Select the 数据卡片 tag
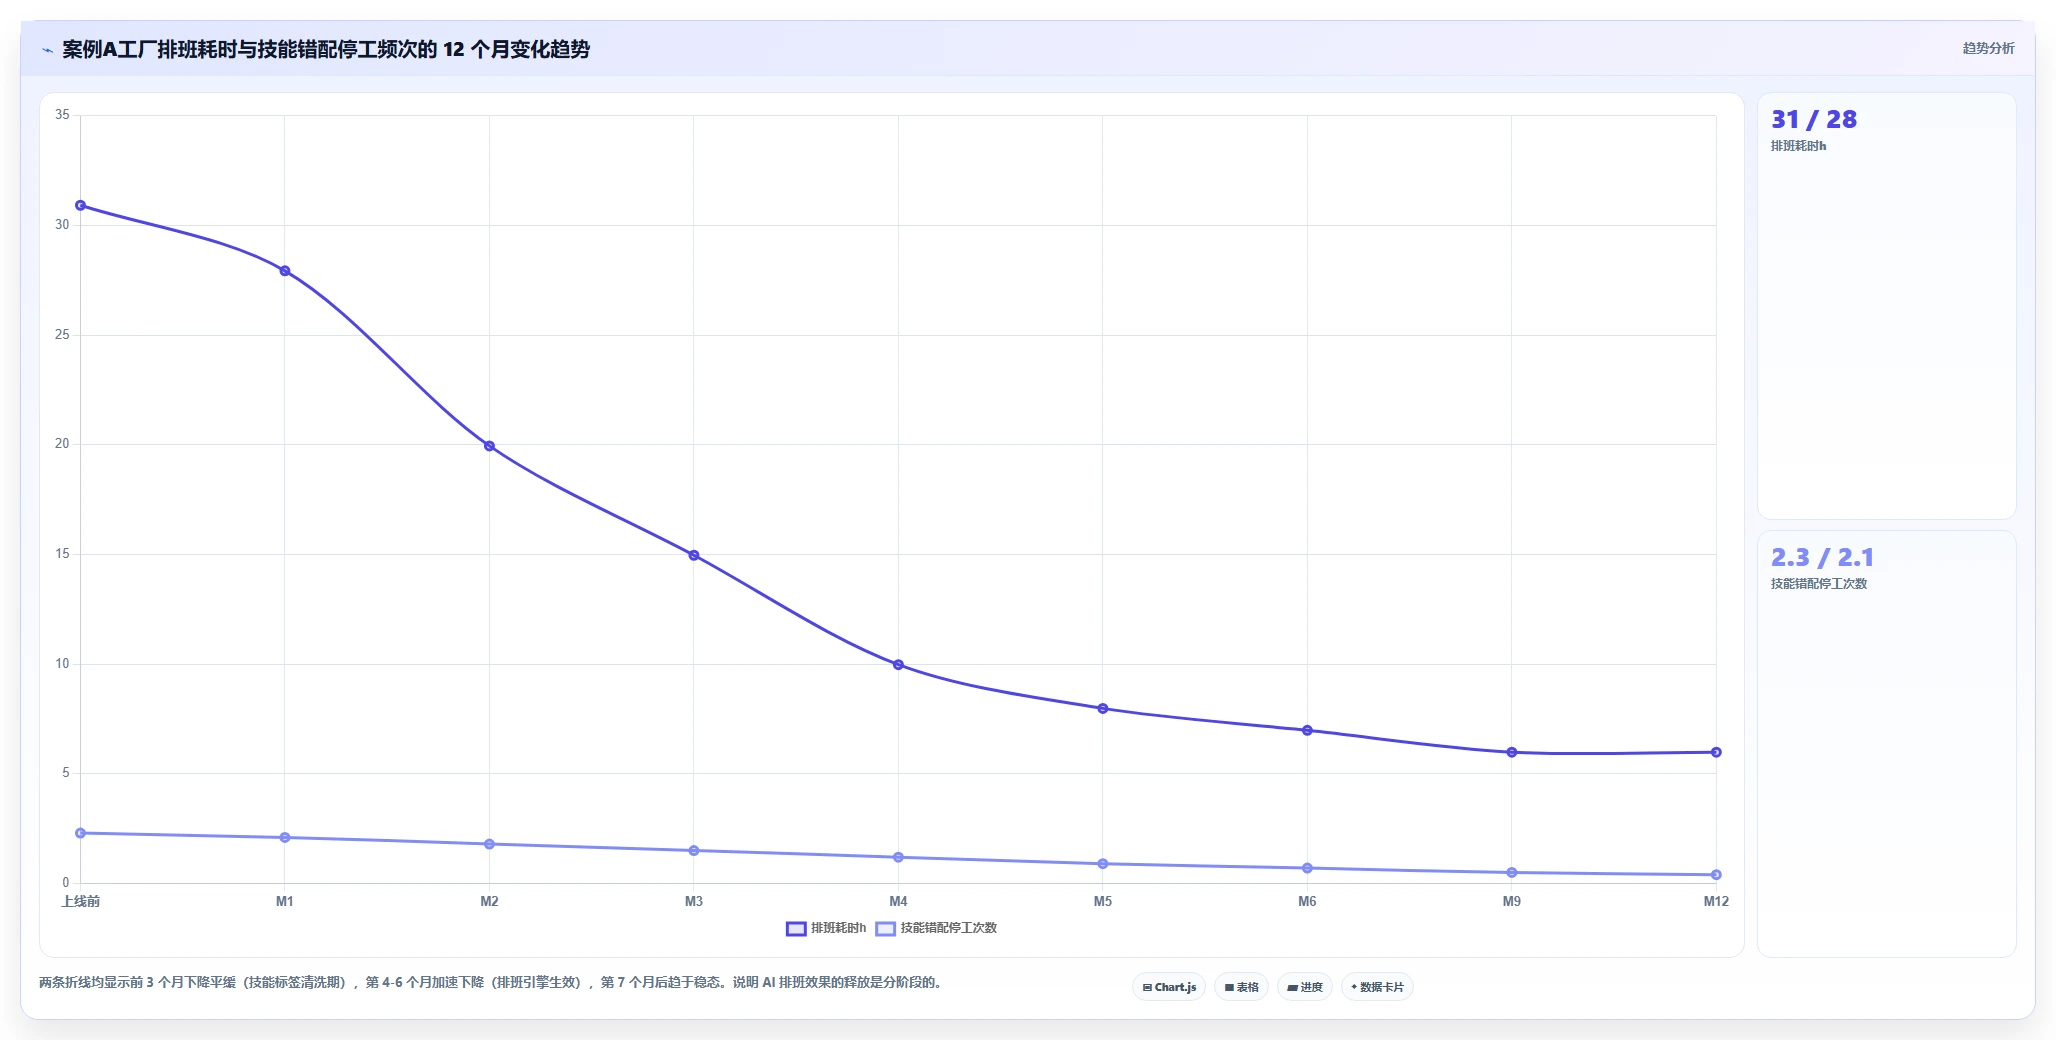This screenshot has width=2056, height=1040. [x=1377, y=987]
